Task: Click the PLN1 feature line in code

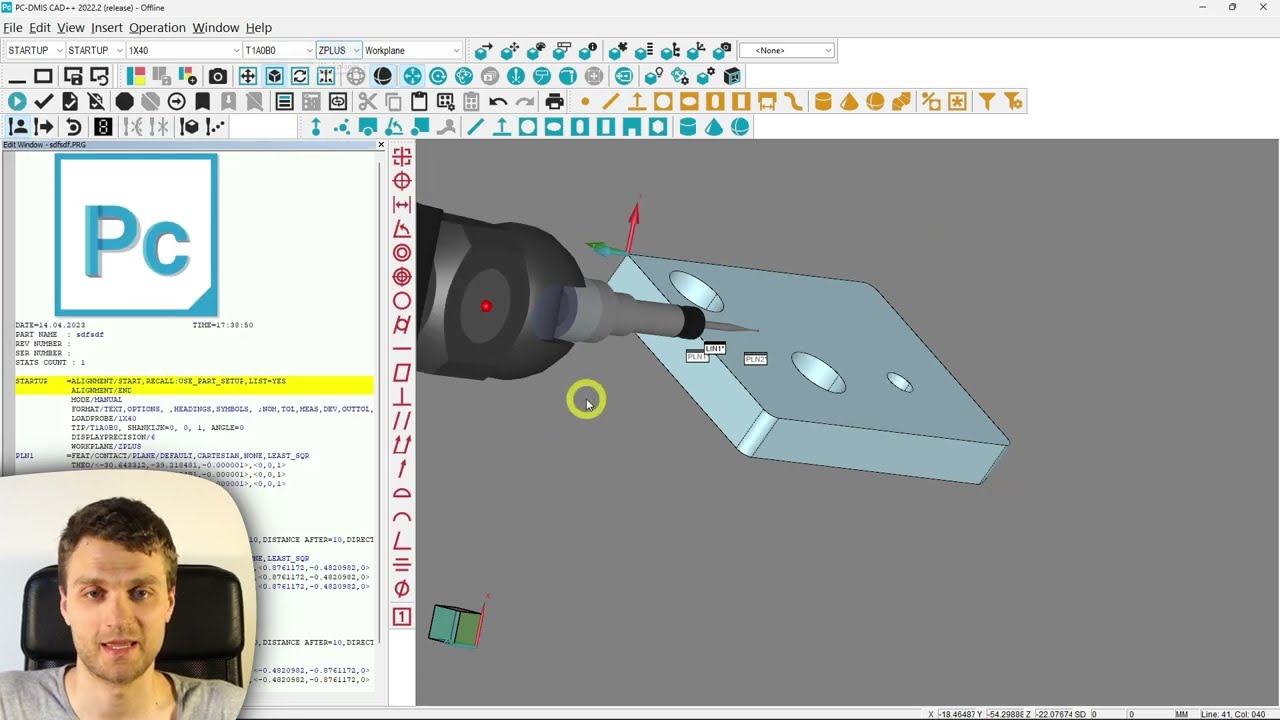Action: [x=162, y=456]
